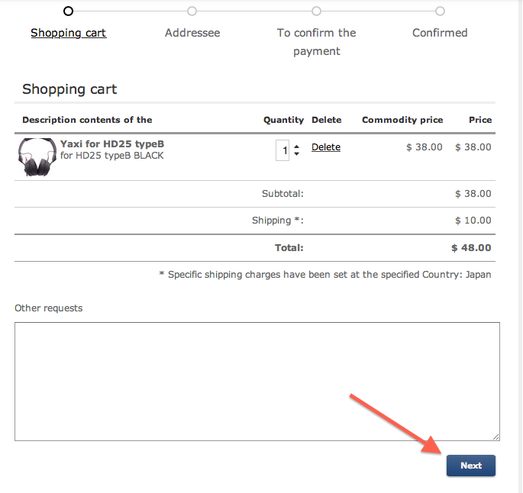Click the Yaxi for HD25 typeB title
Viewport: 523px width, 493px height.
tap(112, 144)
